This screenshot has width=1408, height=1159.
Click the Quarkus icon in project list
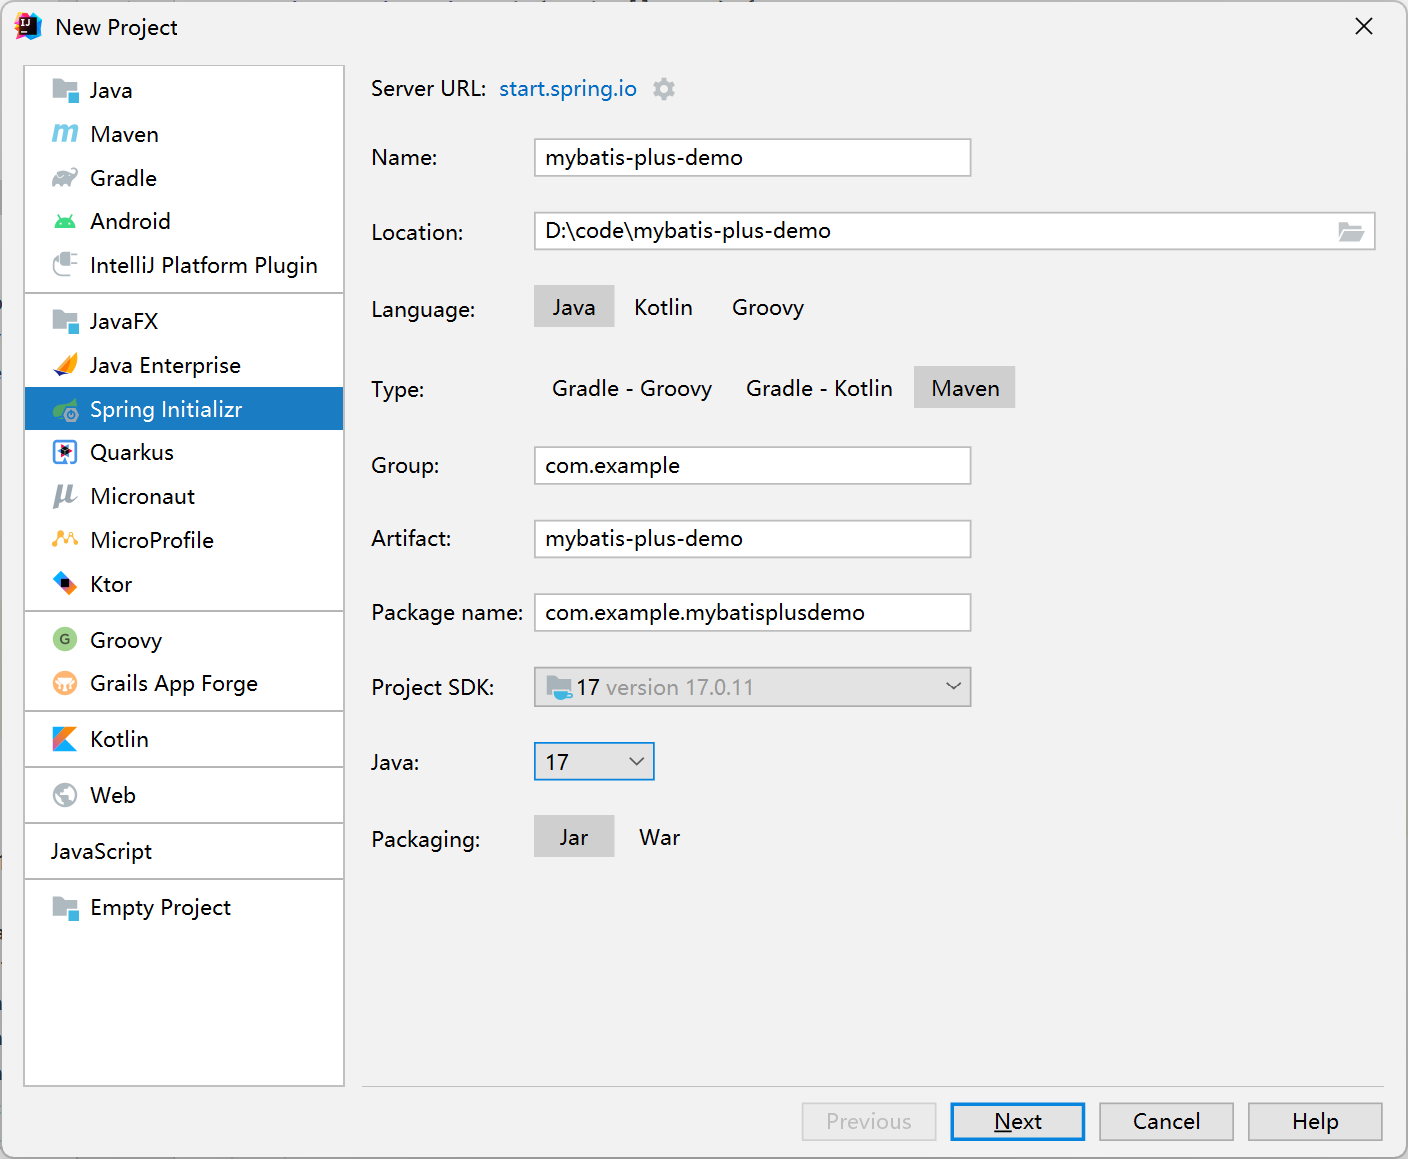point(65,453)
